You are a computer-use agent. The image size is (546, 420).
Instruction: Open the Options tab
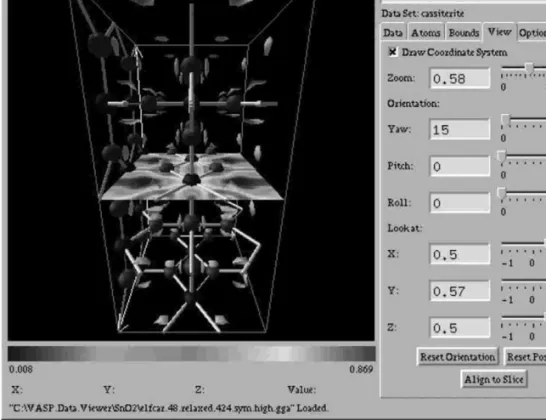[532, 33]
